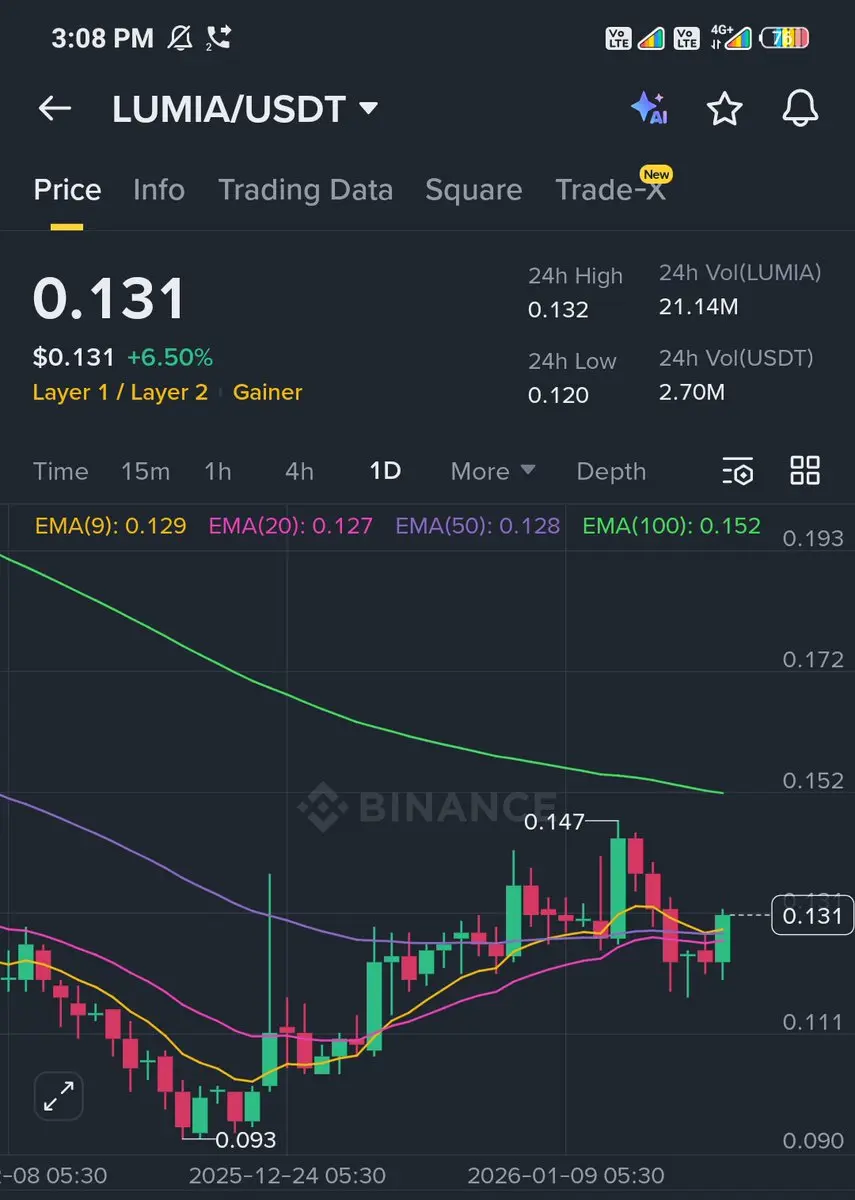Switch to the Price tab
This screenshot has height=1200, width=855.
click(x=67, y=190)
